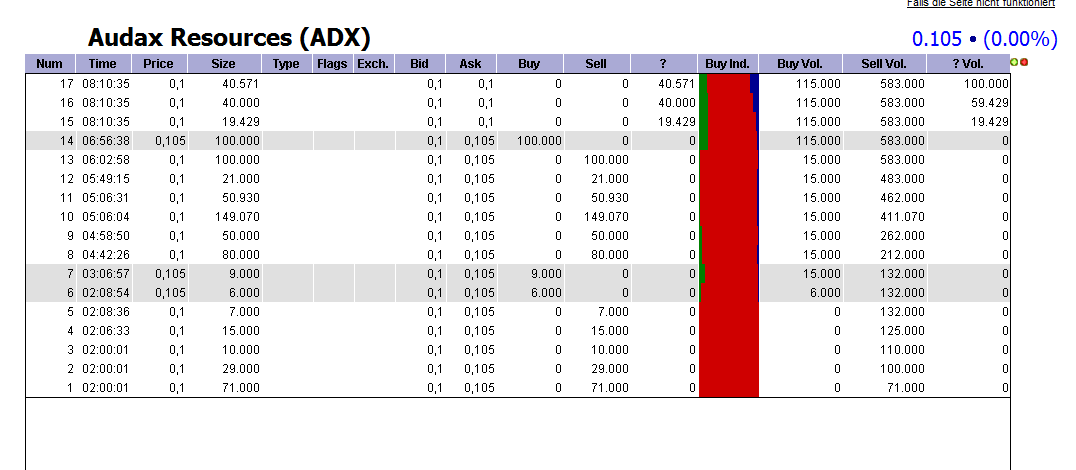
Task: Click the Buy Ind. bar in row 17
Action: [x=729, y=84]
